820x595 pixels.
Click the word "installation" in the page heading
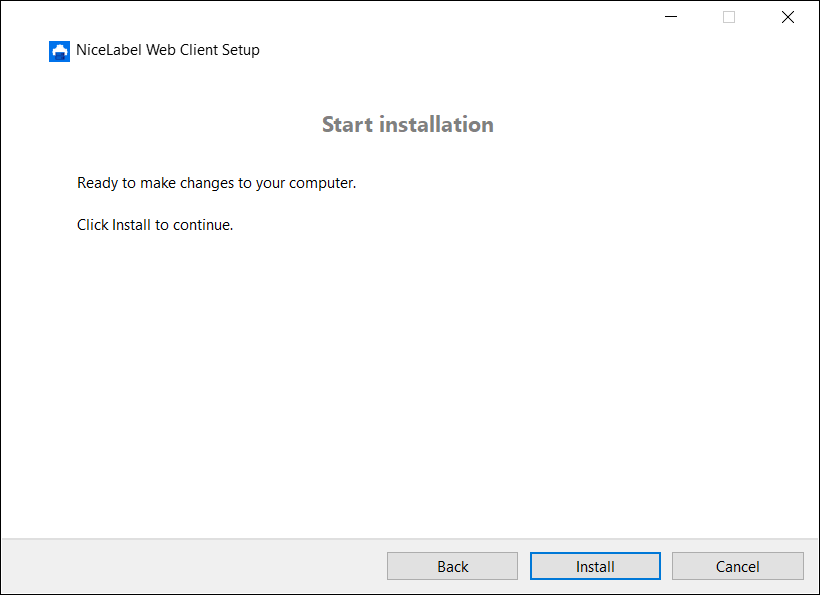(435, 124)
